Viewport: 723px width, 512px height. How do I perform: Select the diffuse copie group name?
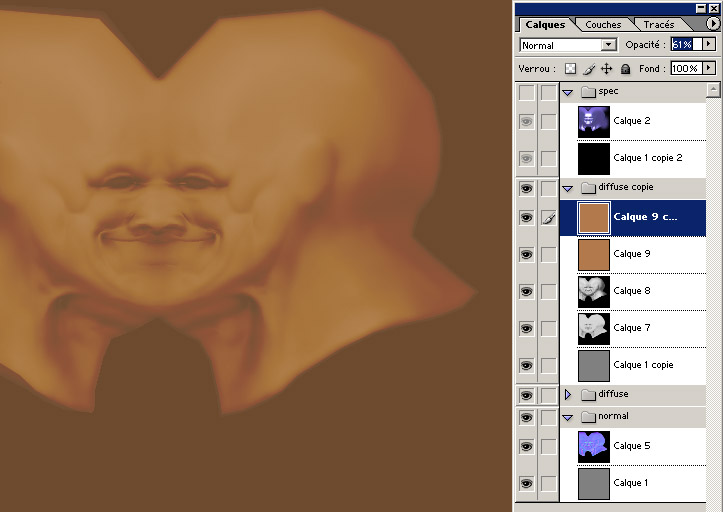point(626,187)
